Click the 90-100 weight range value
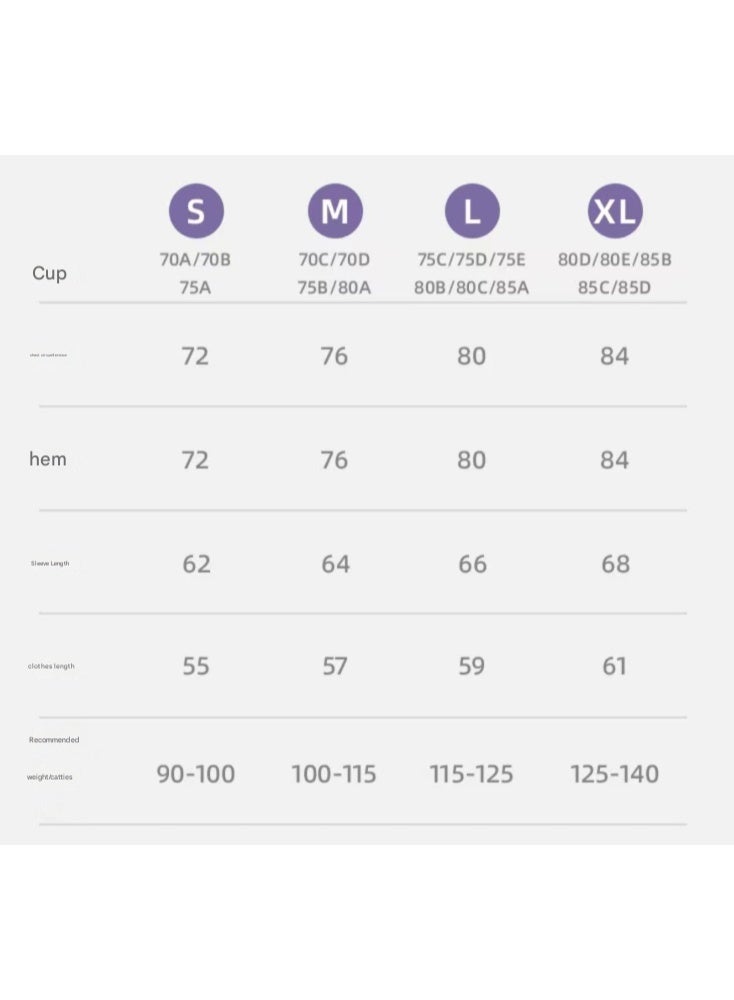This screenshot has width=734, height=1000. click(x=196, y=774)
